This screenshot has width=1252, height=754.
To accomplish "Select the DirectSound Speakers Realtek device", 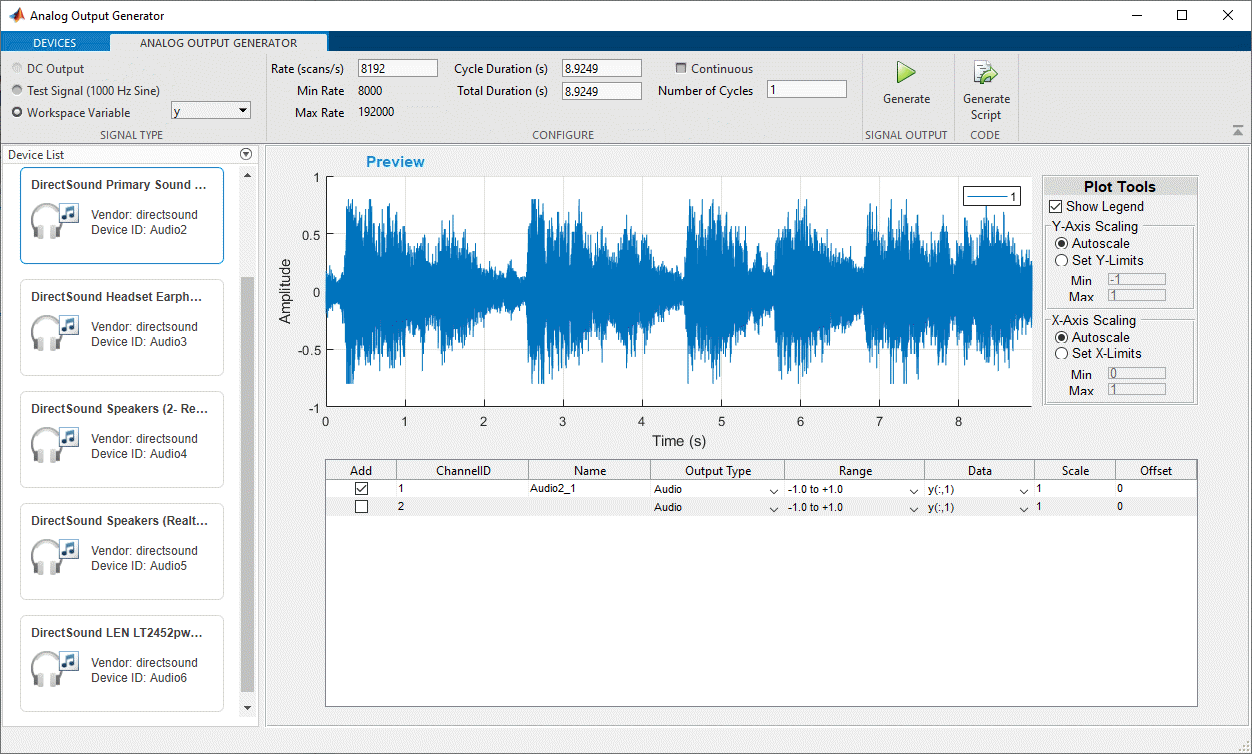I will click(x=121, y=551).
